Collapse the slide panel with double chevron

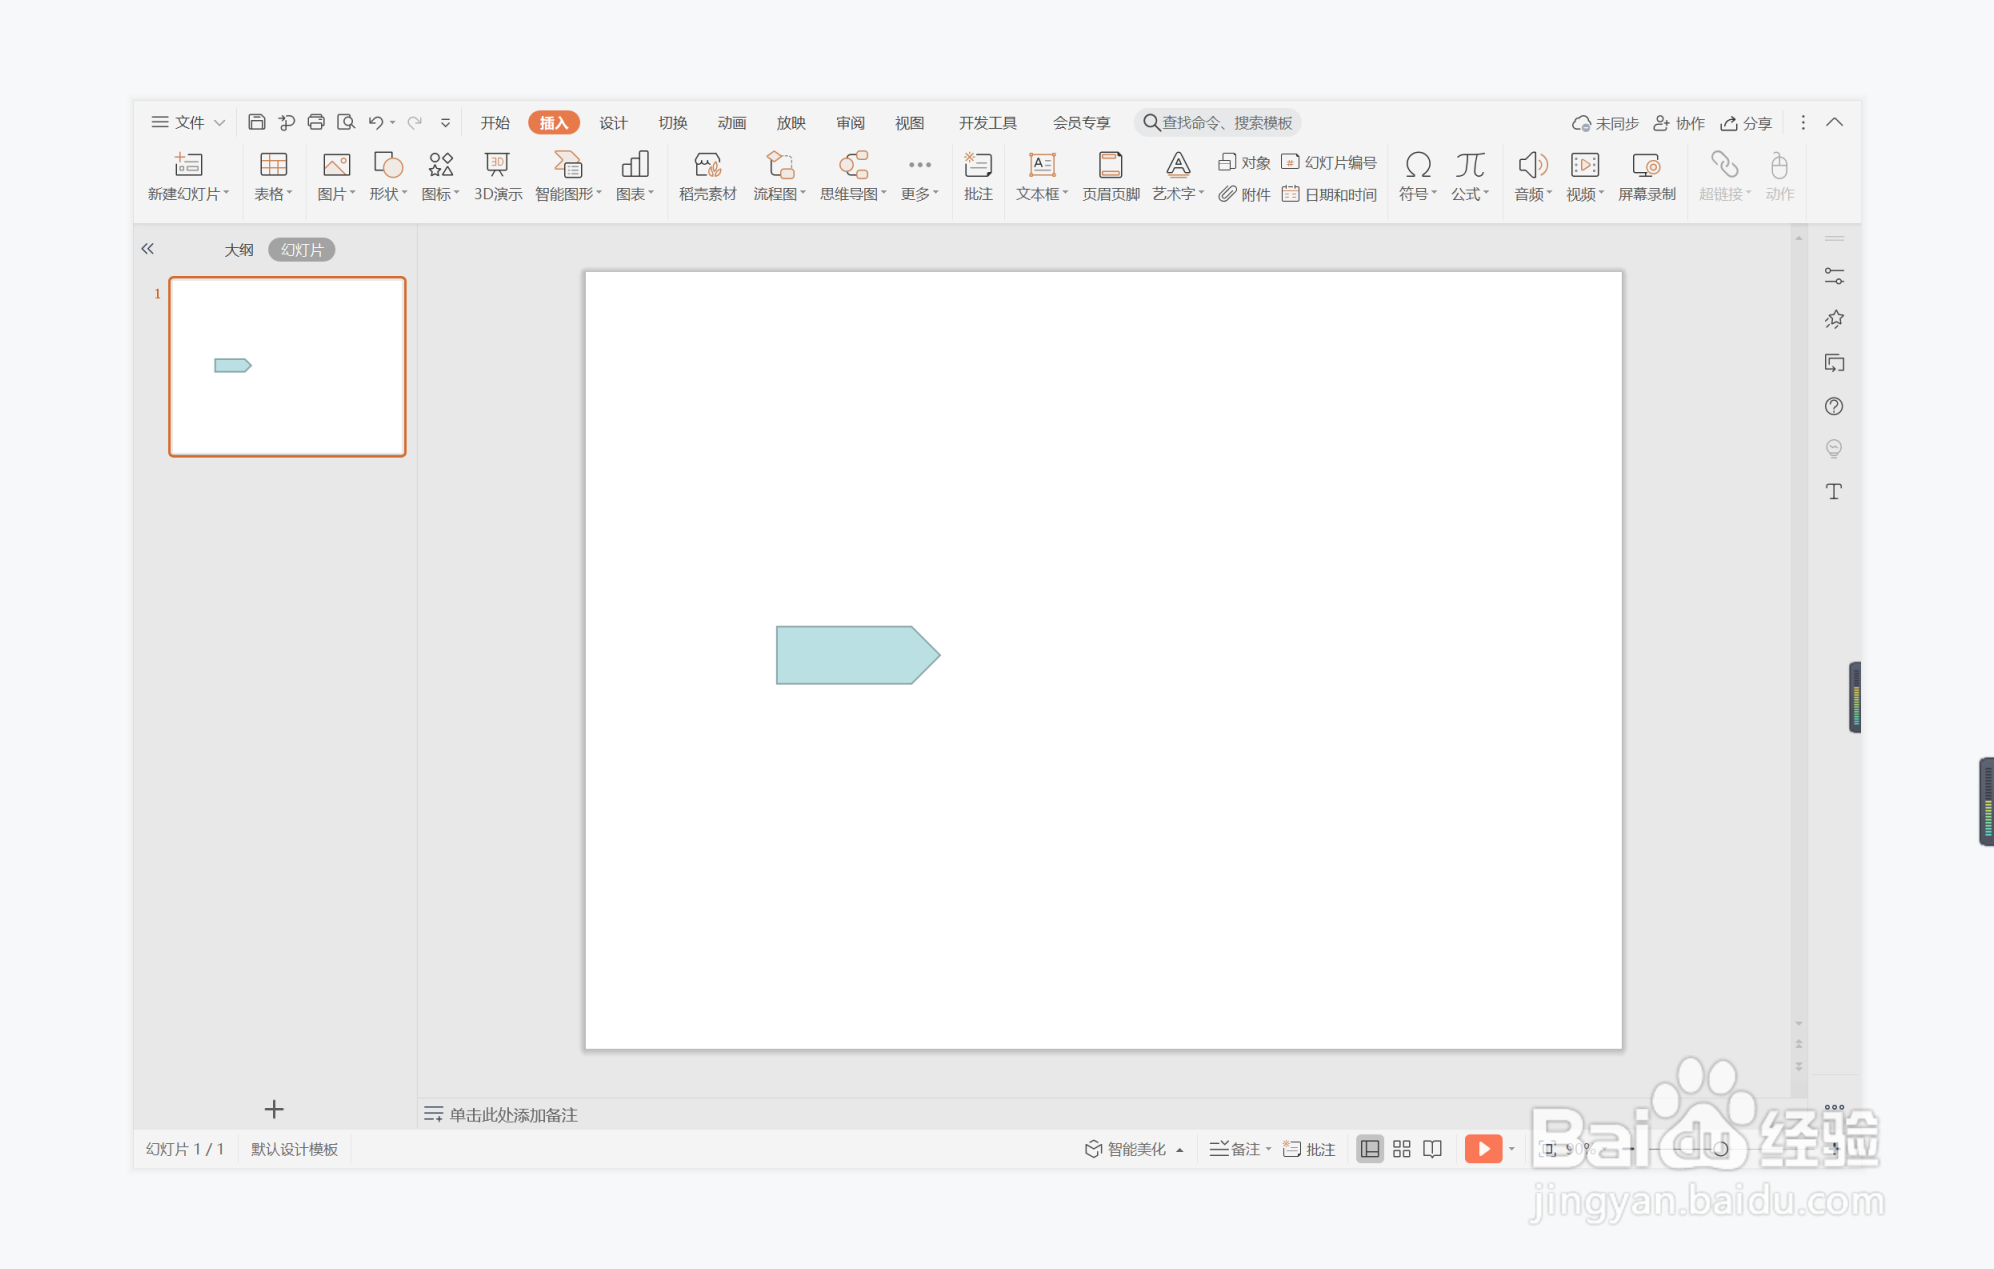(x=148, y=249)
